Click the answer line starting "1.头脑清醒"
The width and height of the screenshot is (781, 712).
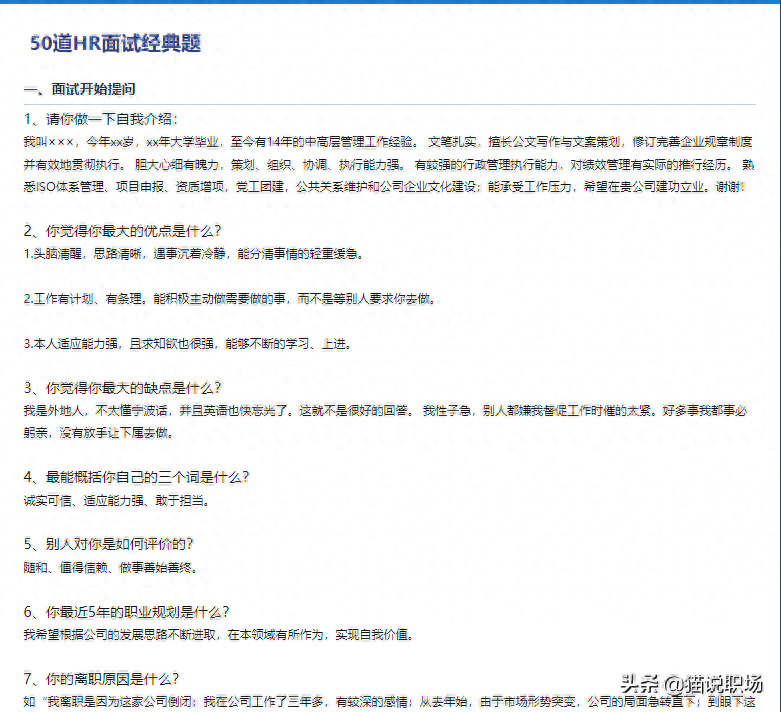pyautogui.click(x=193, y=254)
